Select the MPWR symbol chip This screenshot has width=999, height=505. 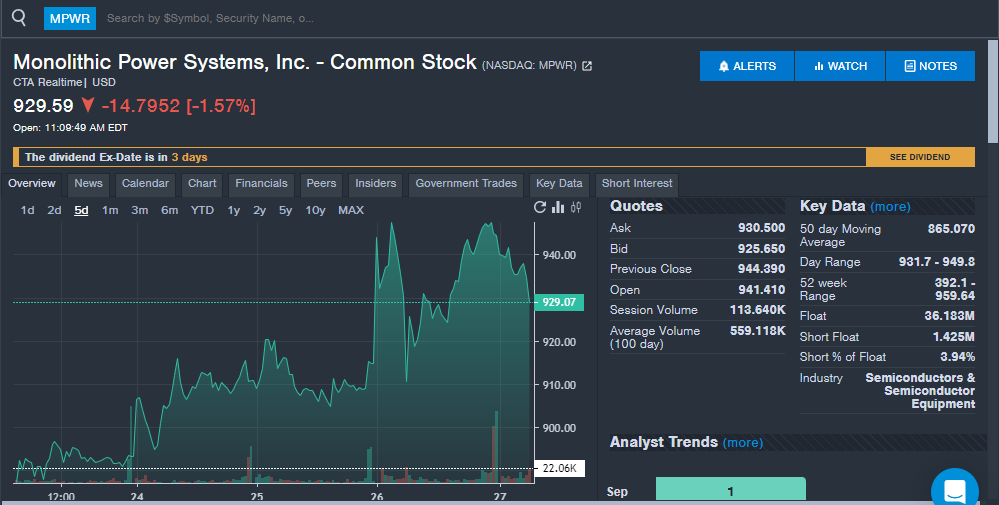click(70, 18)
